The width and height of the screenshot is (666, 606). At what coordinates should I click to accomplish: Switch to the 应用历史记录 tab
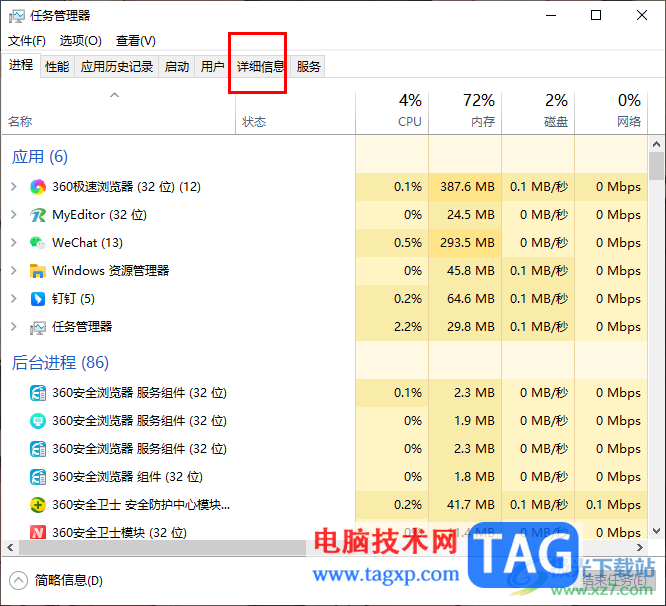coord(117,67)
